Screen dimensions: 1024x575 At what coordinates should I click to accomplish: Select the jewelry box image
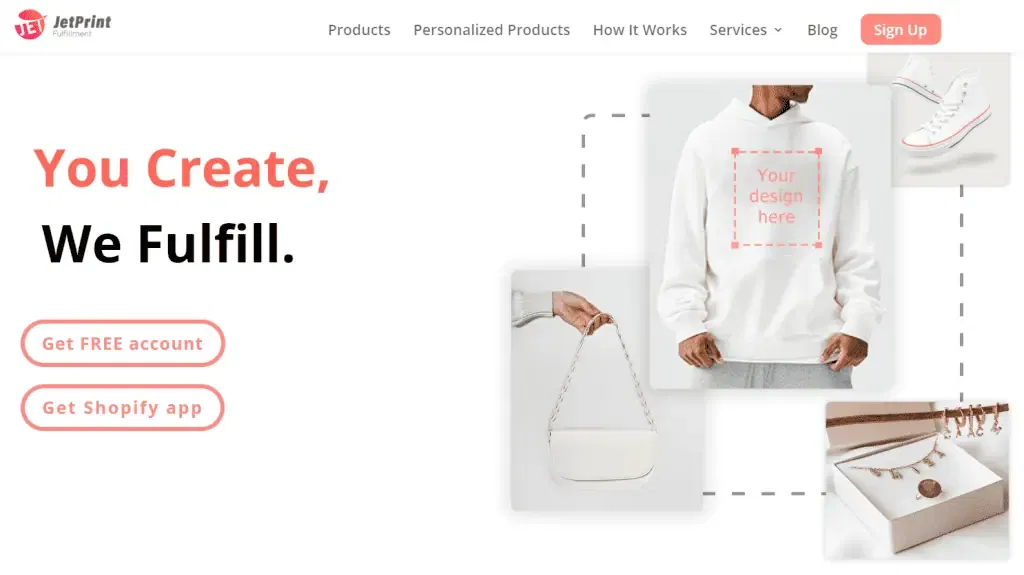click(917, 480)
